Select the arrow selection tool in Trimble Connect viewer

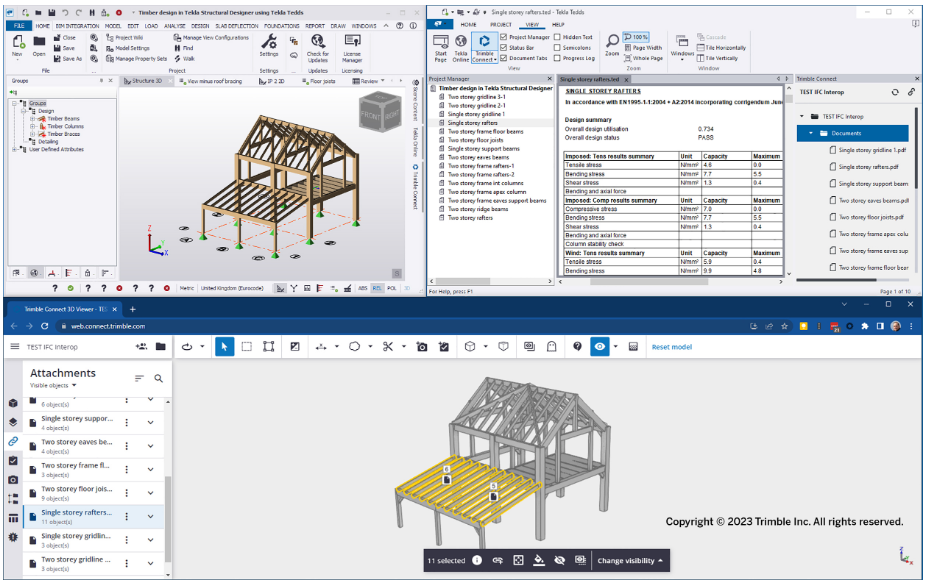coord(224,346)
